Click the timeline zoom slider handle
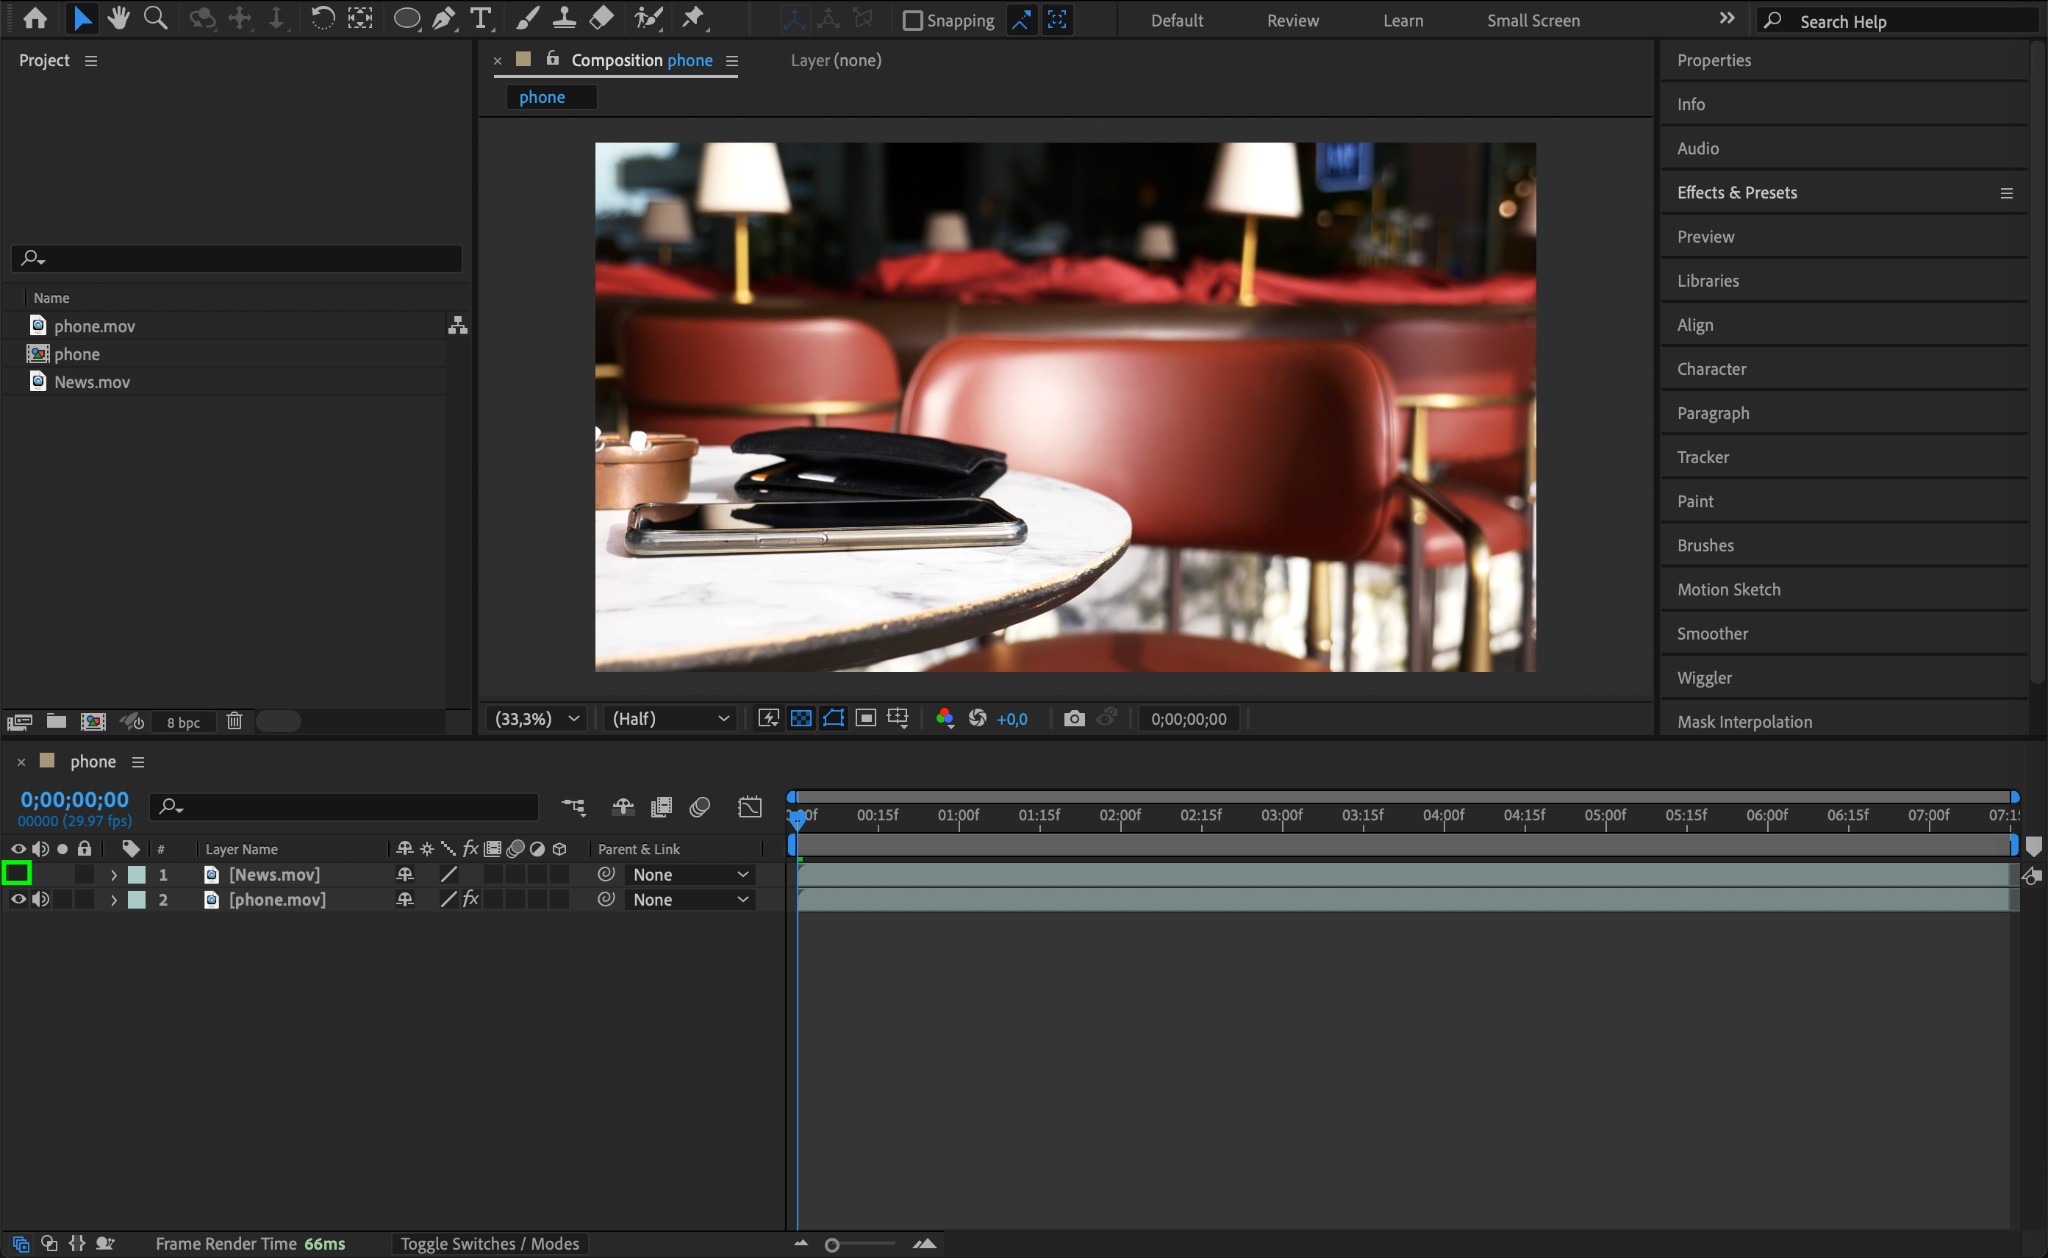Screen dimensions: 2048x1258 point(832,1244)
